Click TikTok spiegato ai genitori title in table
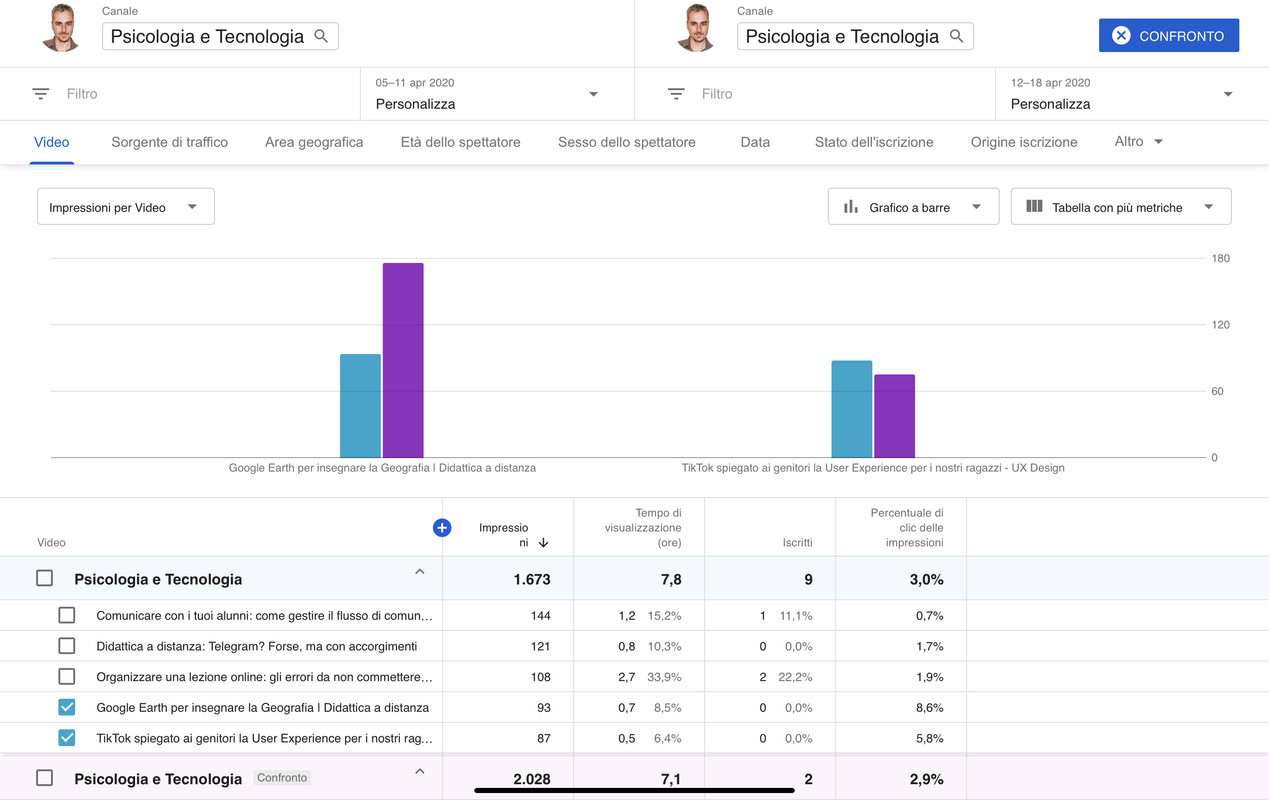The height and width of the screenshot is (800, 1269). tap(264, 738)
